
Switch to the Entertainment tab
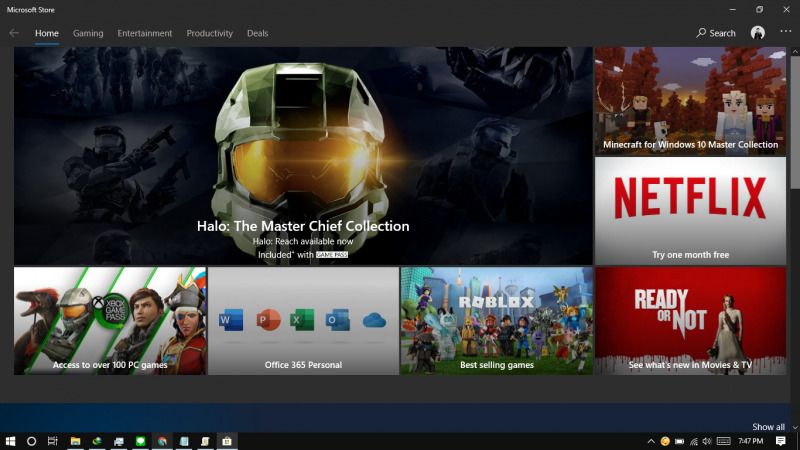pos(144,33)
